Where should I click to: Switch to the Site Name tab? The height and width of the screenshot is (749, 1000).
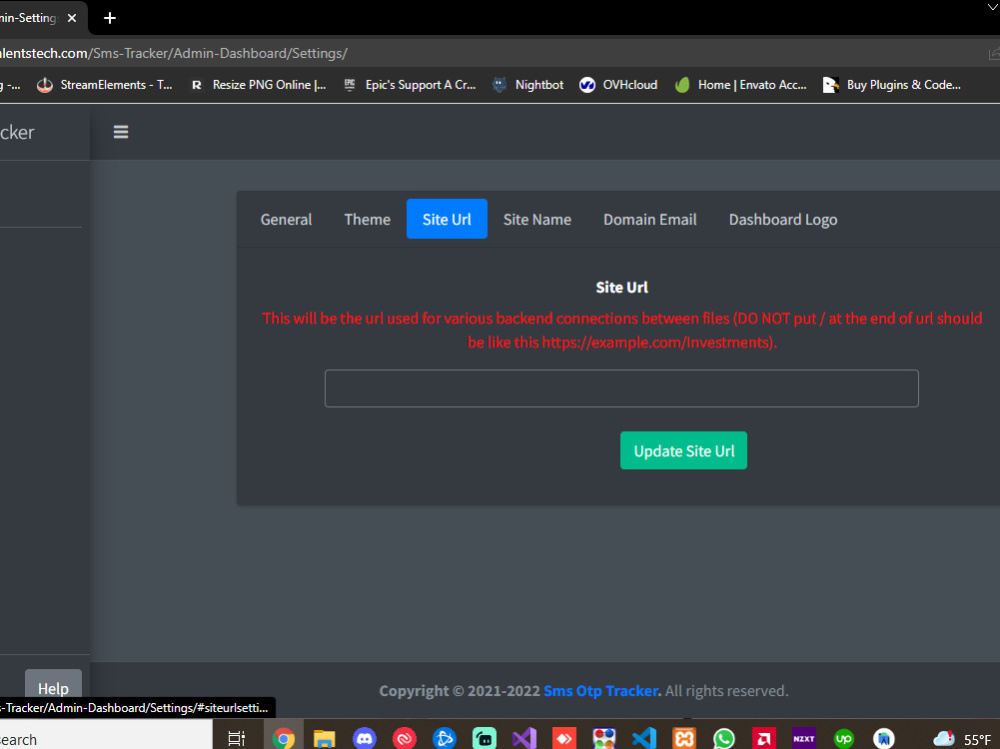coord(537,219)
